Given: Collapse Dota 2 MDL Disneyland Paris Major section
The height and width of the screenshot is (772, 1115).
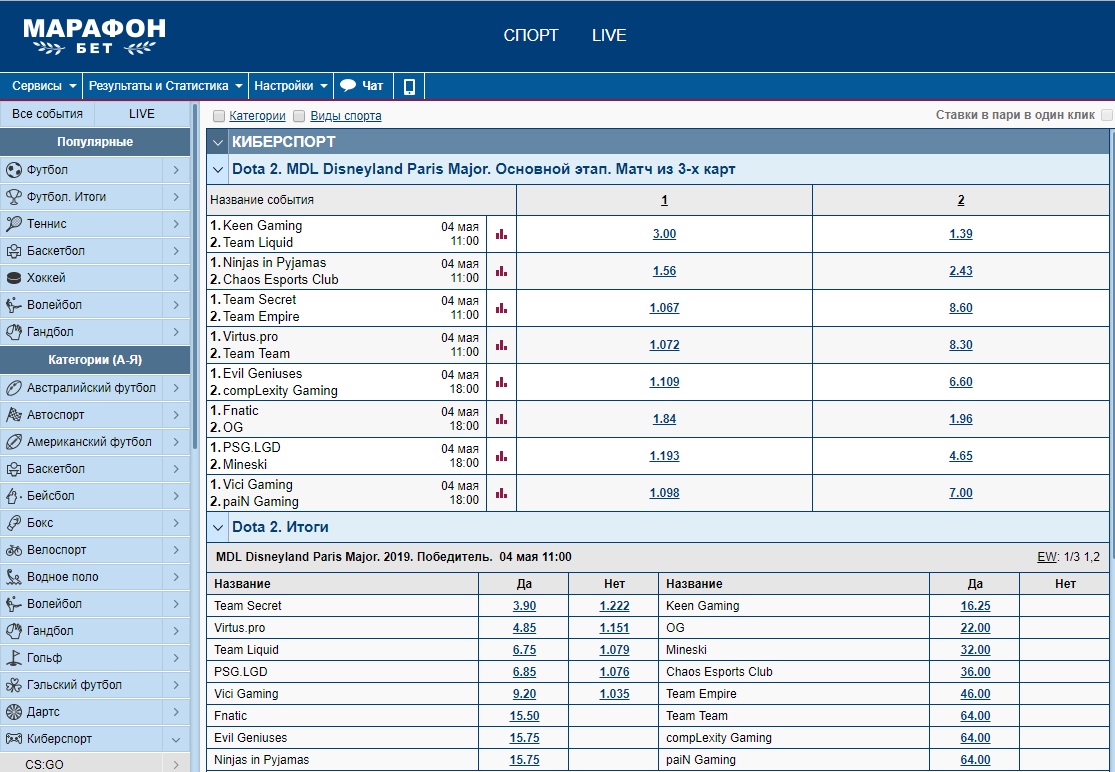Looking at the screenshot, I should pos(218,170).
